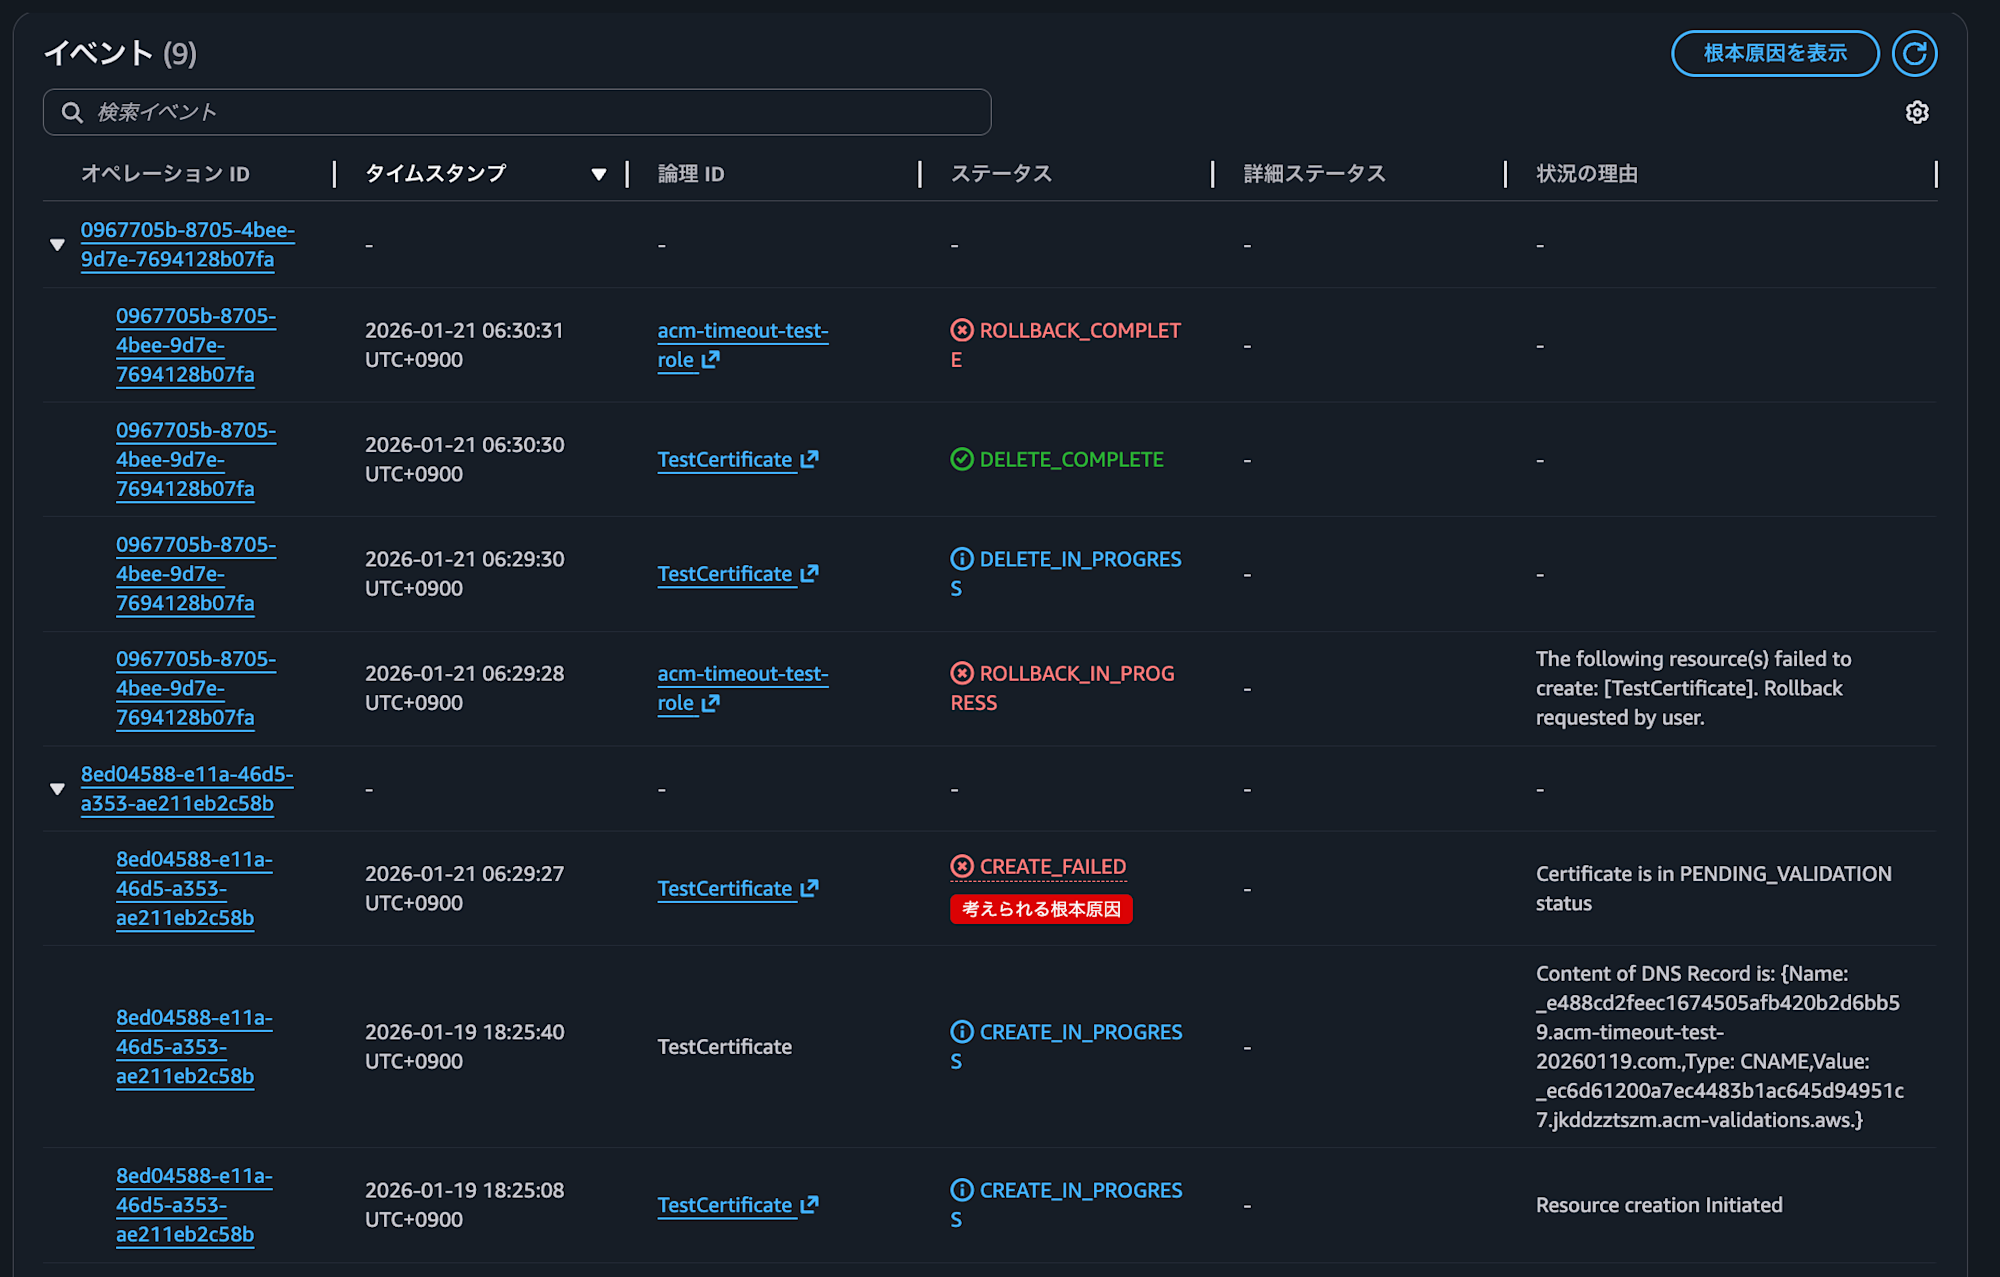The width and height of the screenshot is (2000, 1277).
Task: Click the オペレーション ID column header
Action: point(166,174)
